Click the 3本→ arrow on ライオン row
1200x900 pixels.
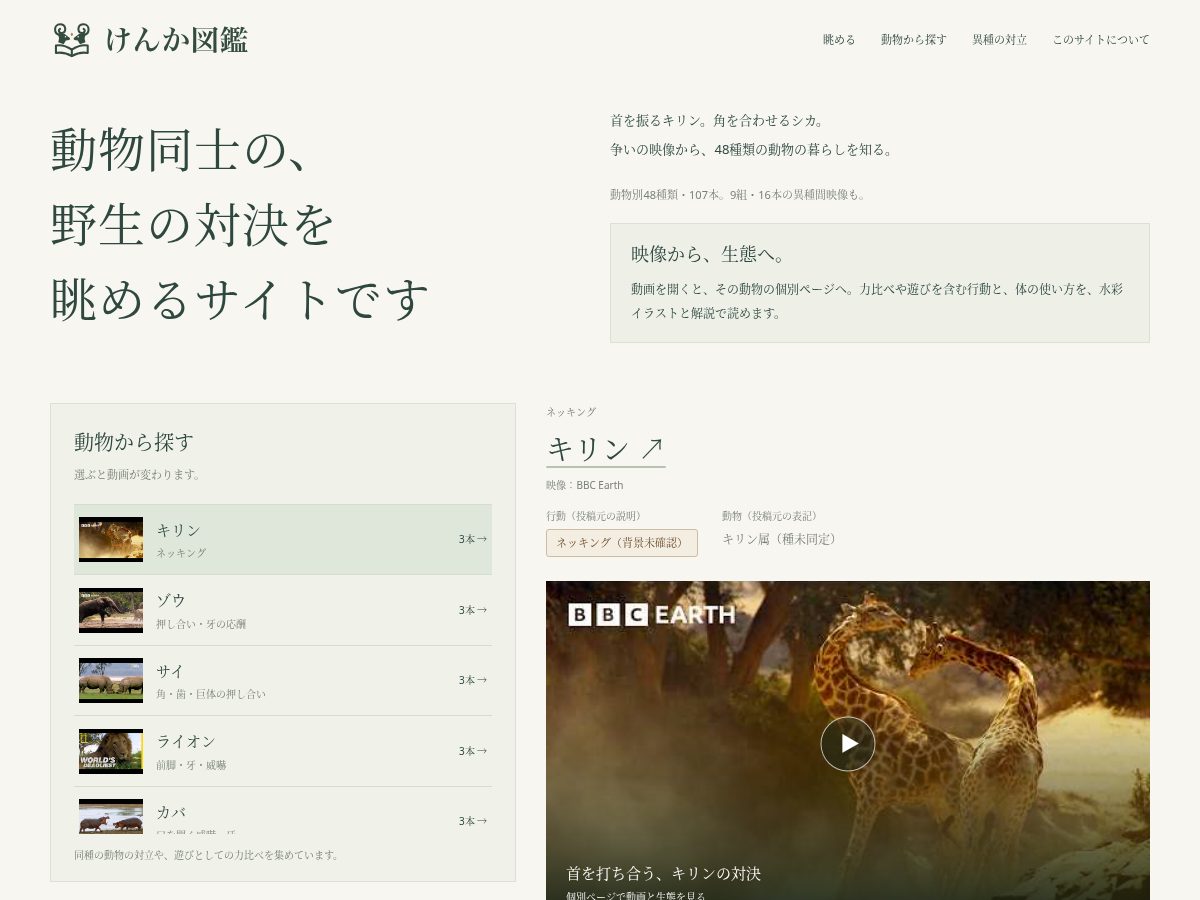pos(473,751)
